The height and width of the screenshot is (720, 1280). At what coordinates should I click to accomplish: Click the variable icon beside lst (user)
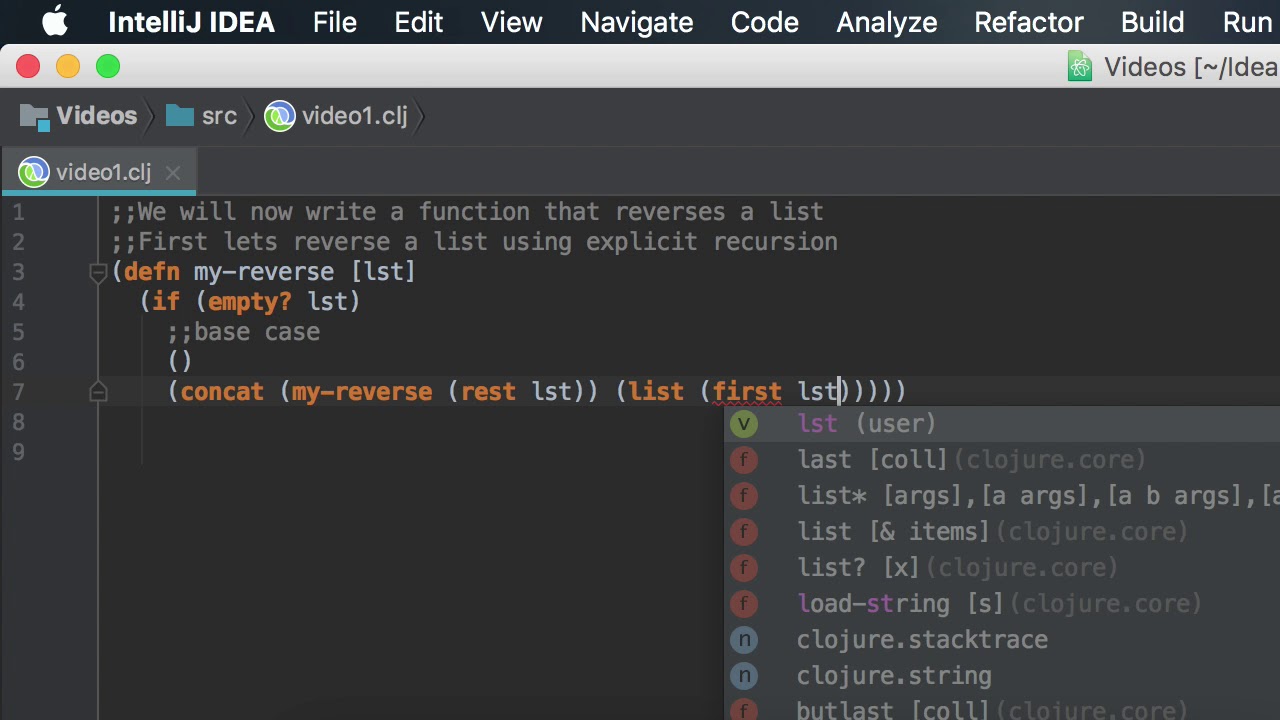(x=744, y=424)
